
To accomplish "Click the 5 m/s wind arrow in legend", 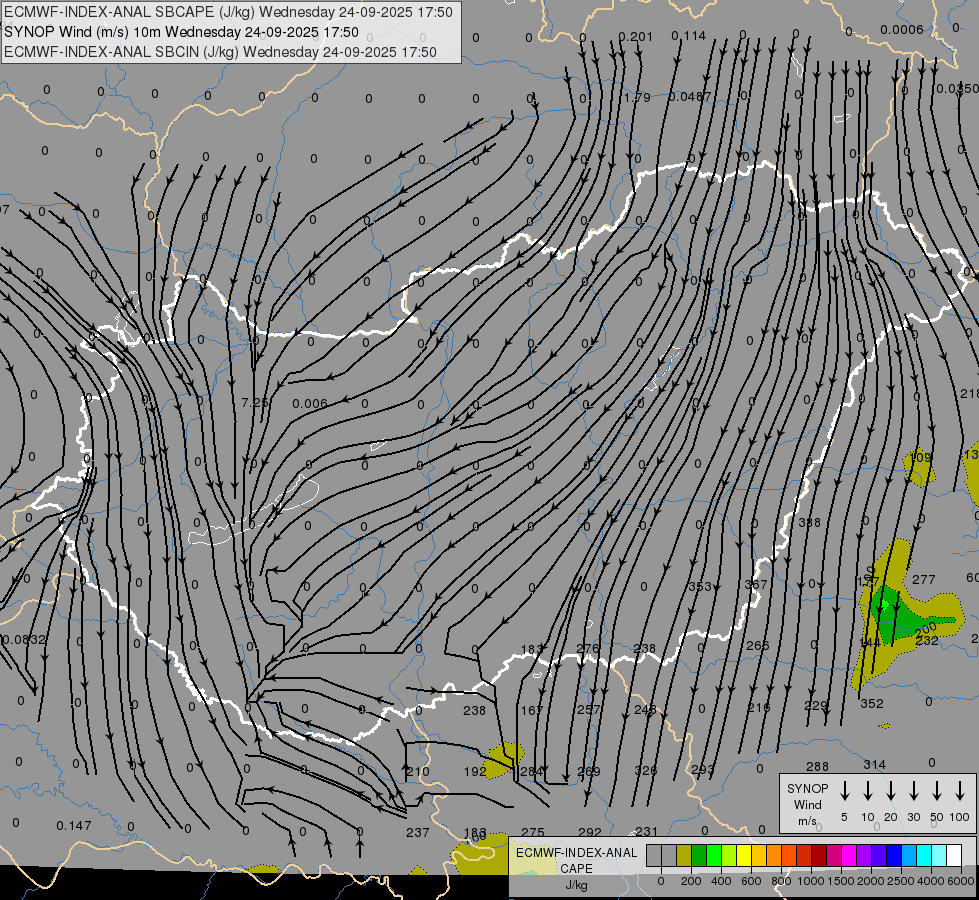I will (845, 791).
